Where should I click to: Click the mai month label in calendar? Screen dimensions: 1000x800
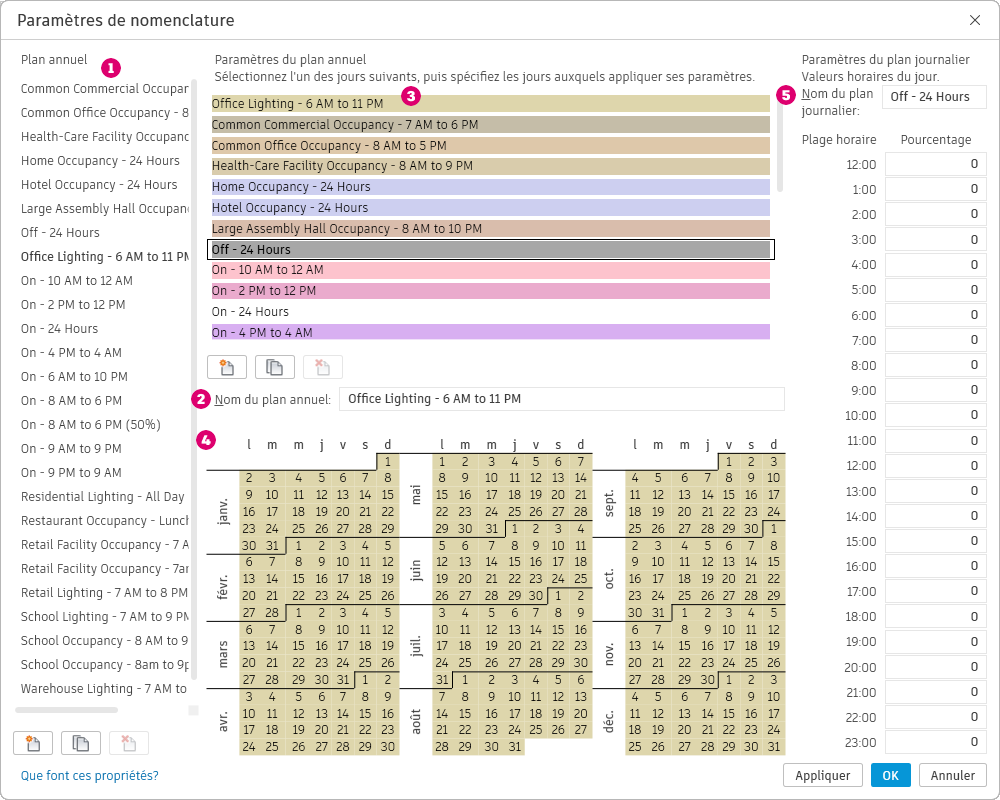(416, 495)
